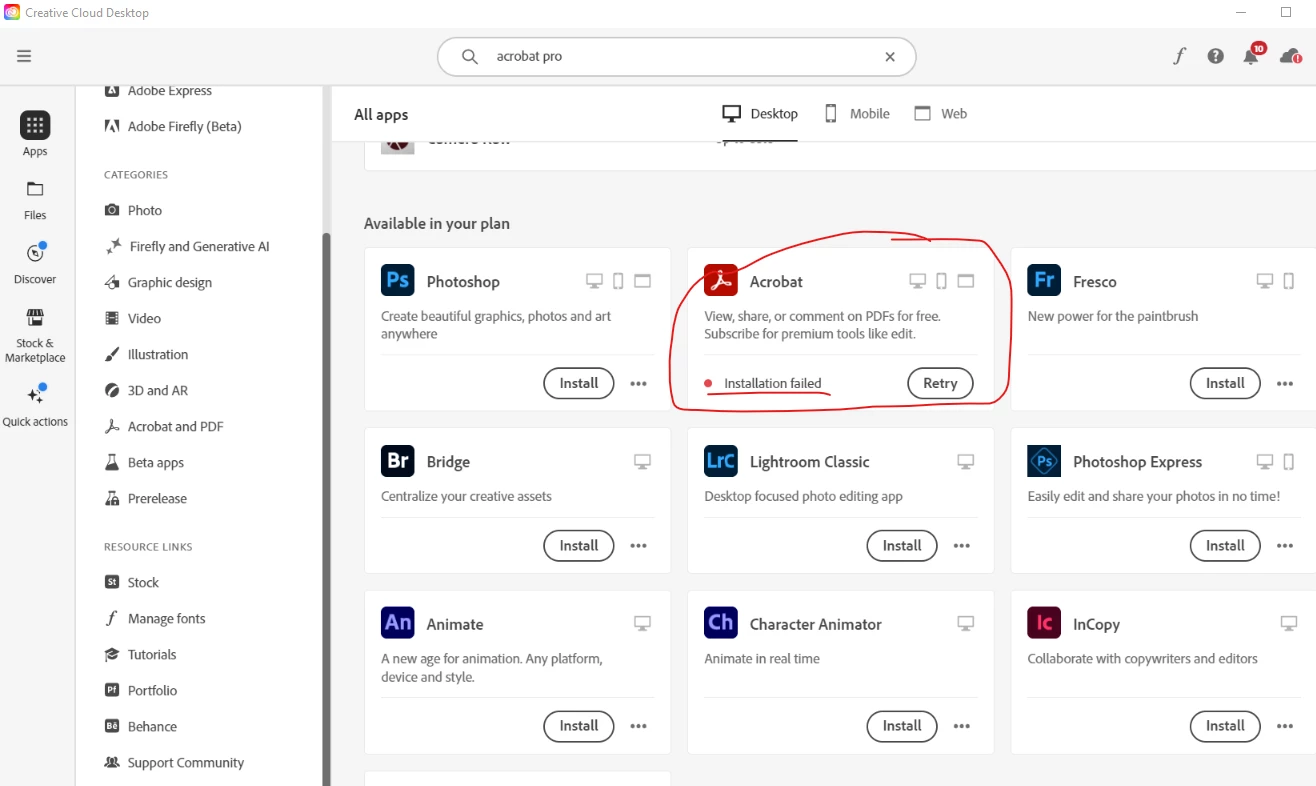Install Photoshop Express
This screenshot has height=786, width=1316.
click(1225, 545)
